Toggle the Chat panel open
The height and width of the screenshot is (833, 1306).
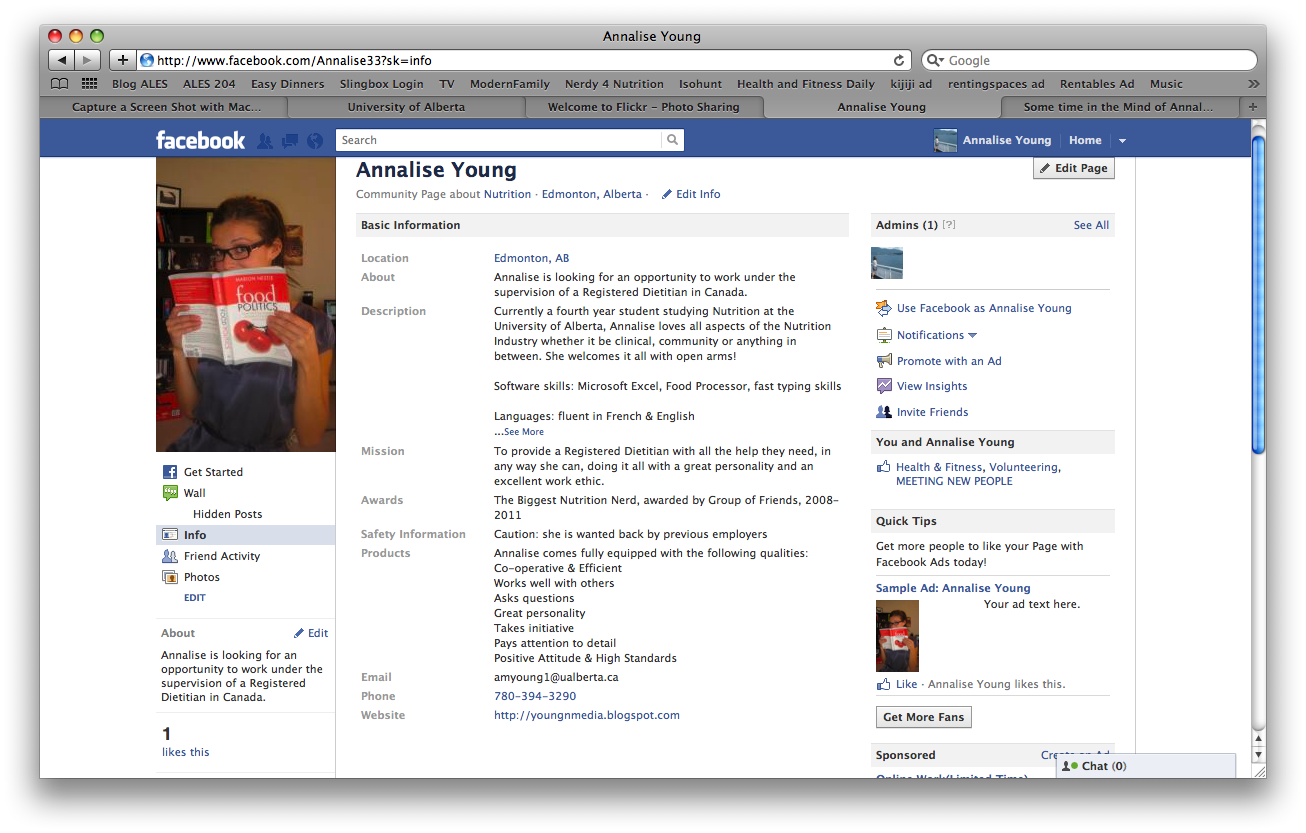coord(1095,766)
